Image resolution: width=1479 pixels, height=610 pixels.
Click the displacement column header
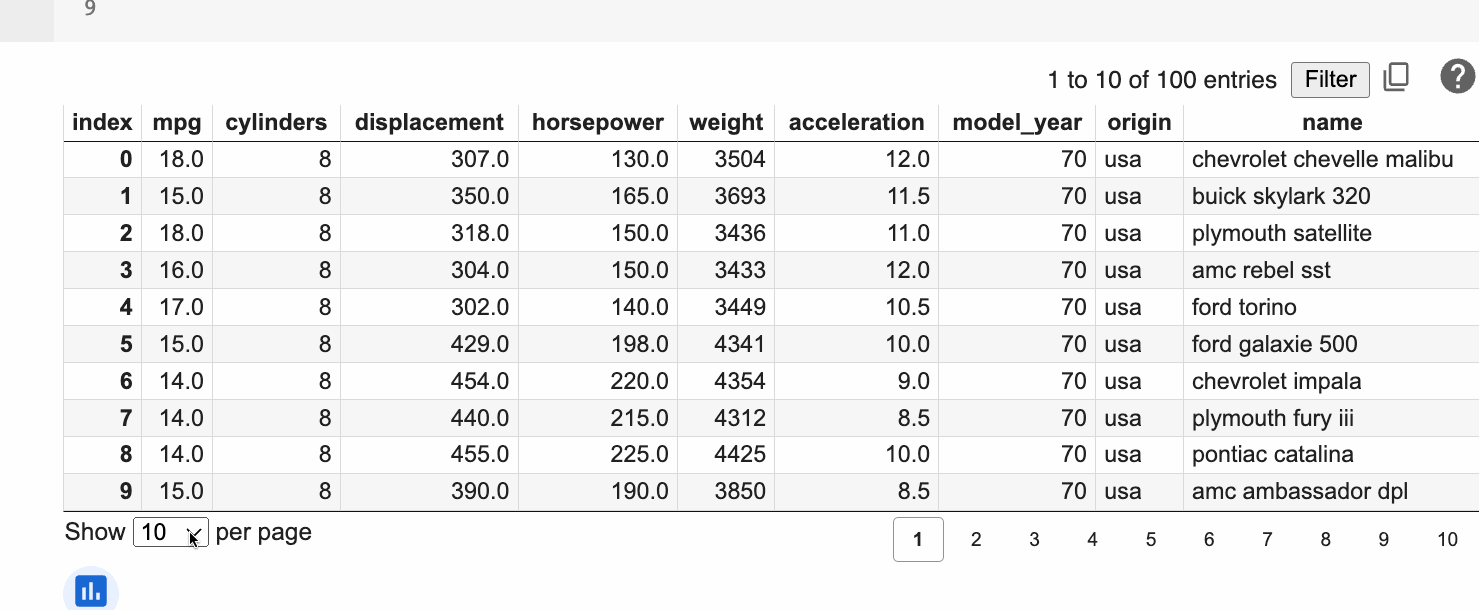pyautogui.click(x=429, y=123)
